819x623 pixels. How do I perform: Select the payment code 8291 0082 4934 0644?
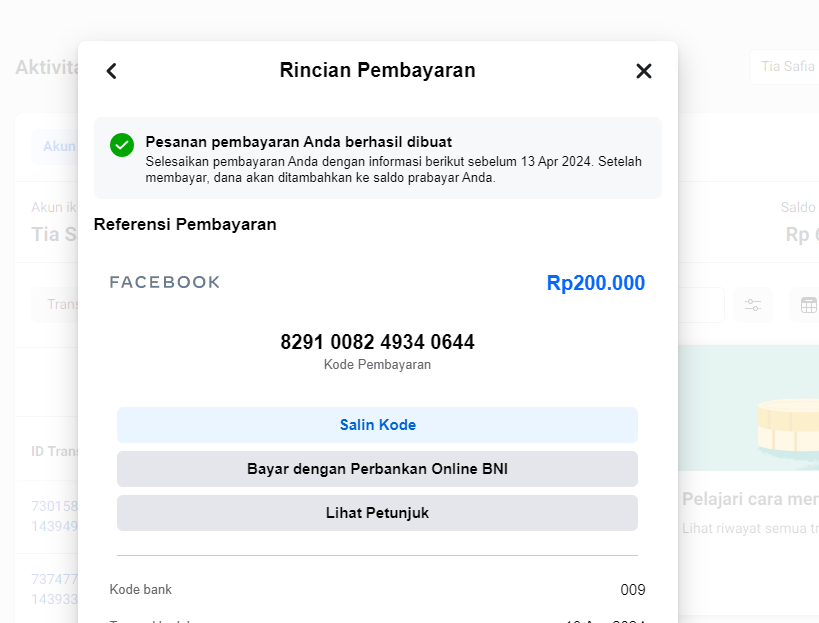tap(377, 342)
